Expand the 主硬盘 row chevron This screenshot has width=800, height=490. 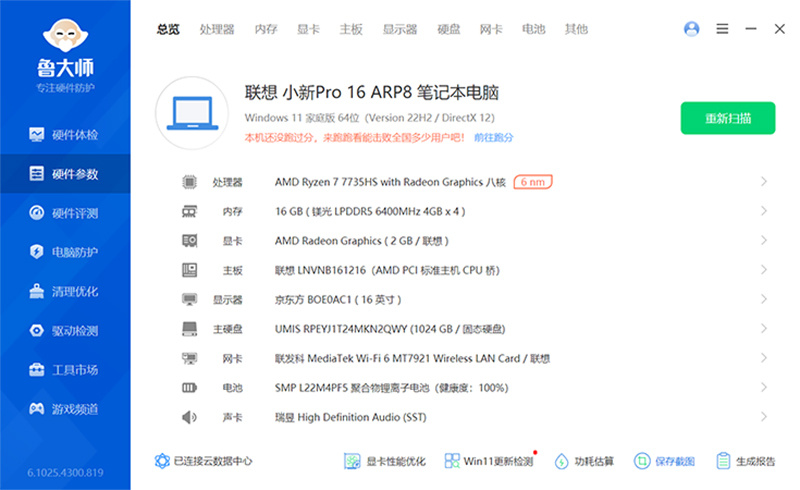(764, 328)
